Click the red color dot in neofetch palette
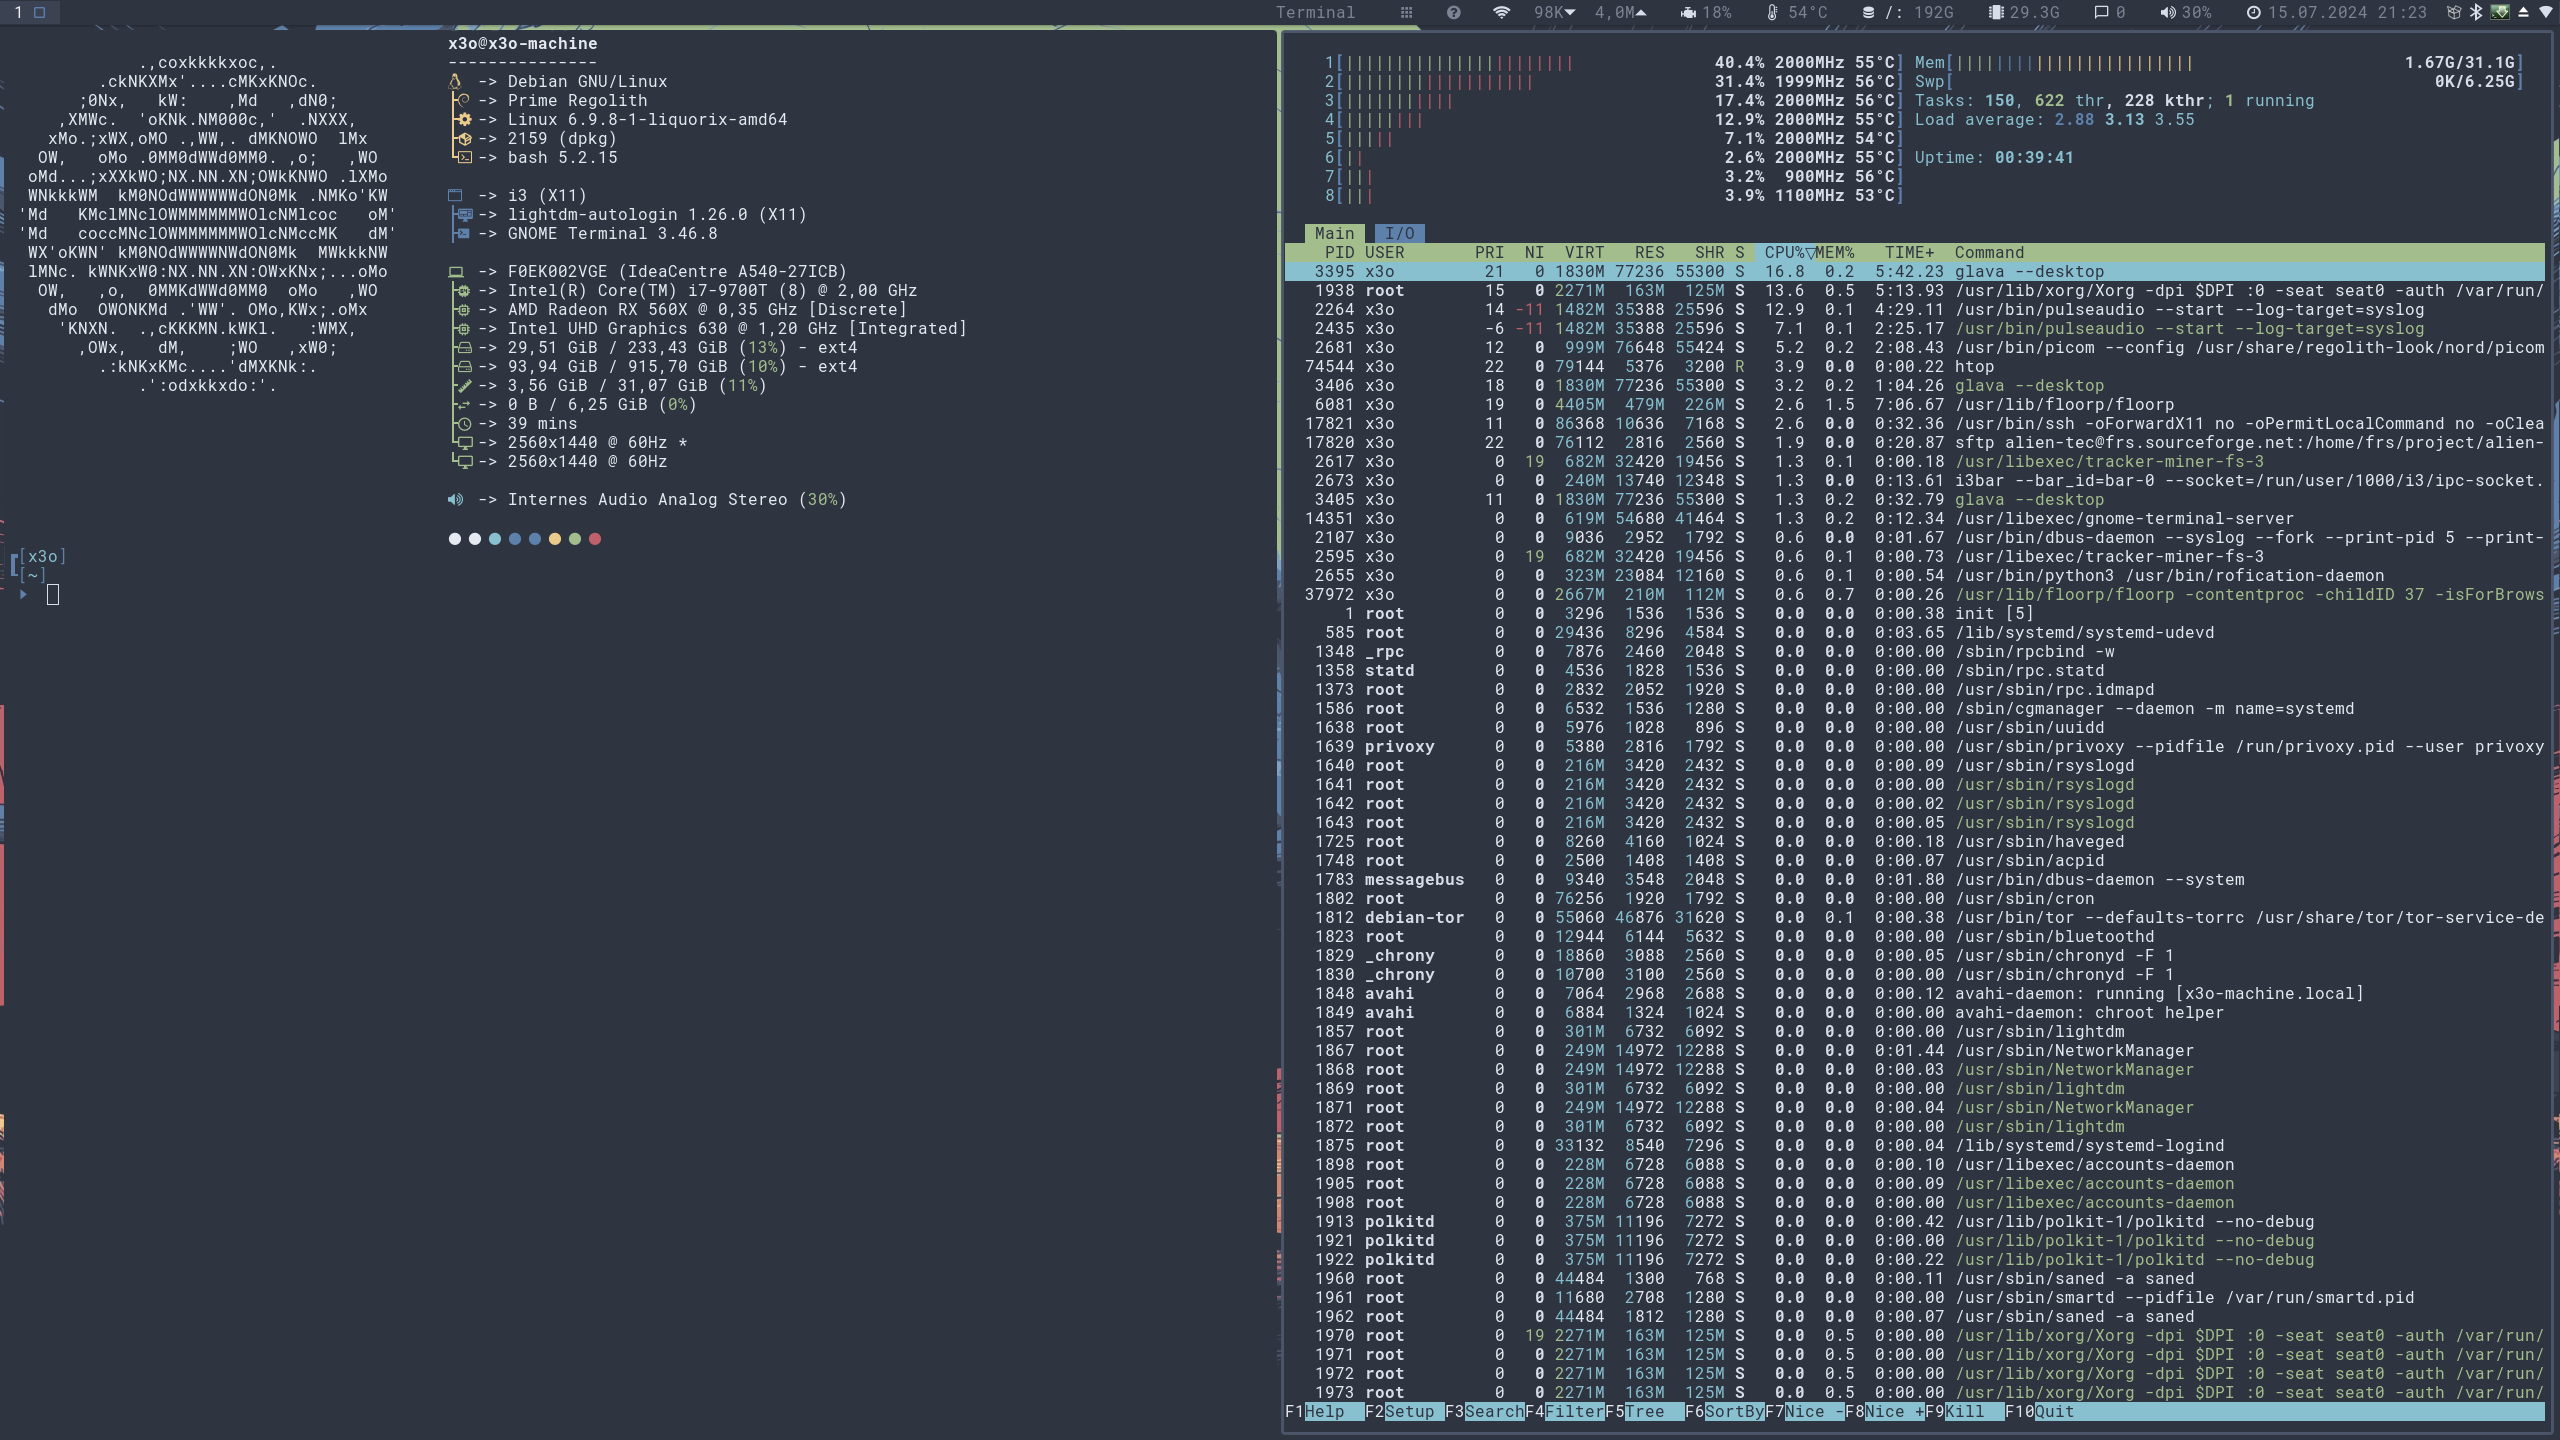The width and height of the screenshot is (2560, 1440). pos(595,539)
